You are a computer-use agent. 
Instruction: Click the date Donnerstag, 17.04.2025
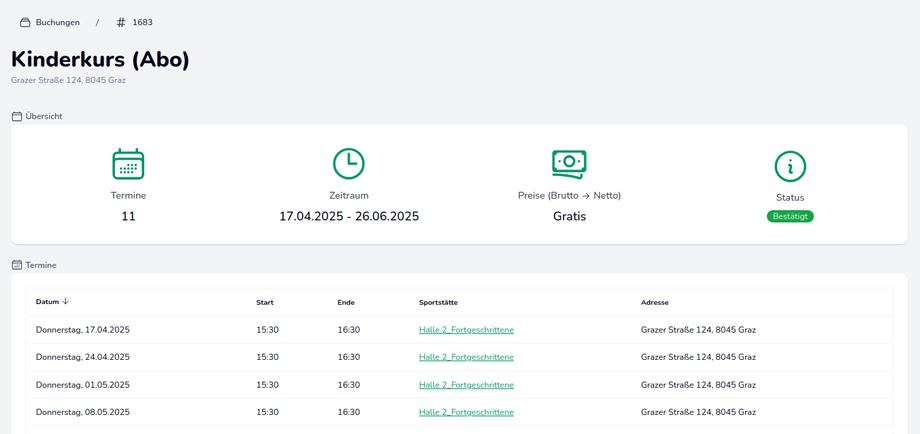click(83, 330)
